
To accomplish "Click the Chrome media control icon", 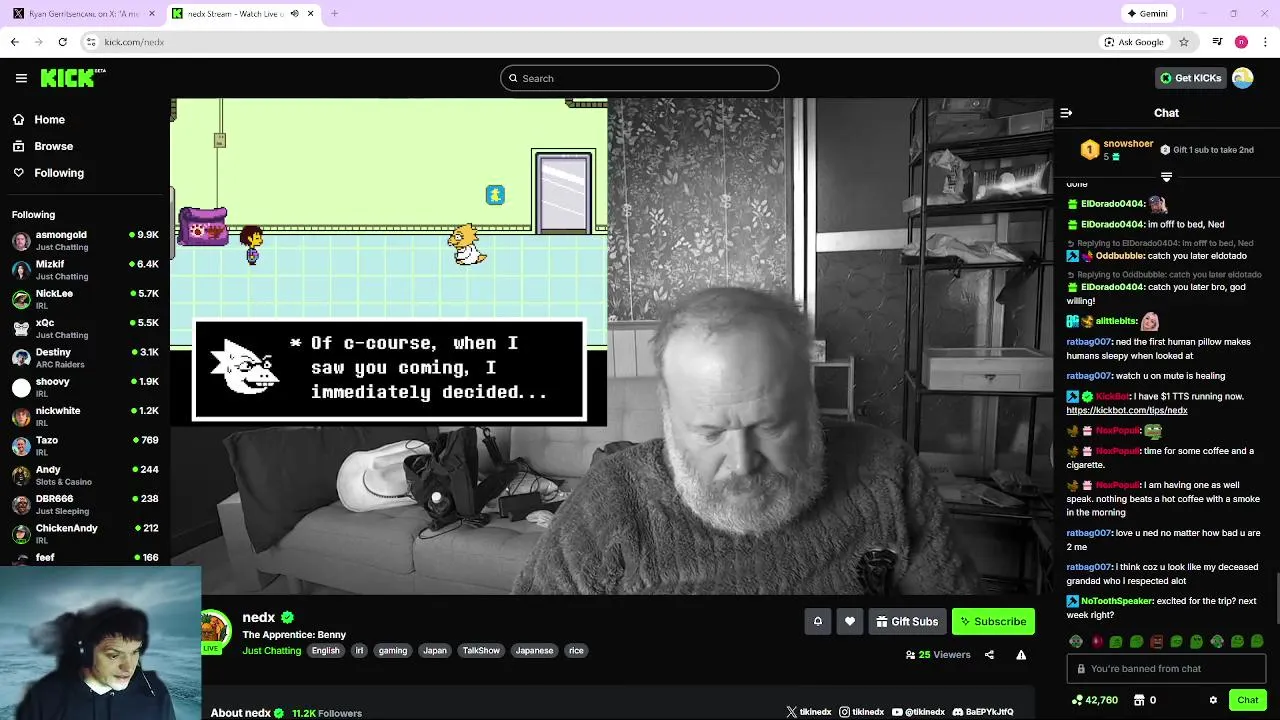I will 1217,42.
